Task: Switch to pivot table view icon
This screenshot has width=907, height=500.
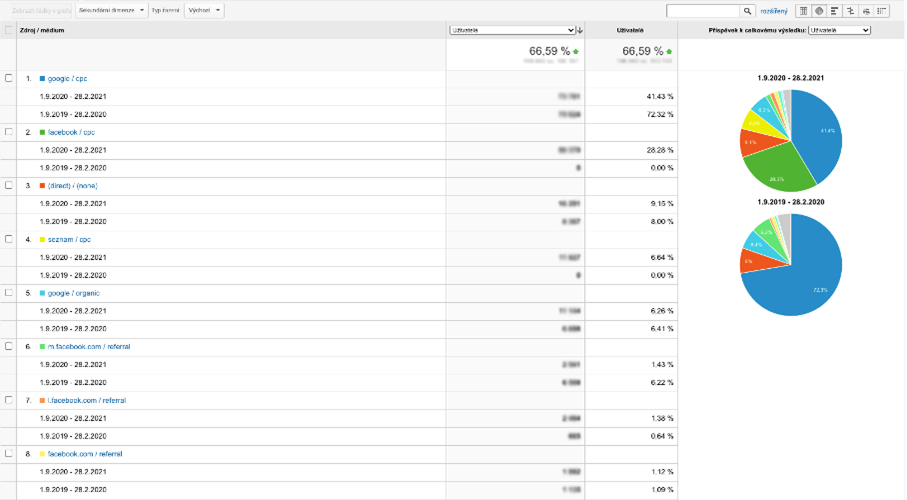Action: coord(882,11)
